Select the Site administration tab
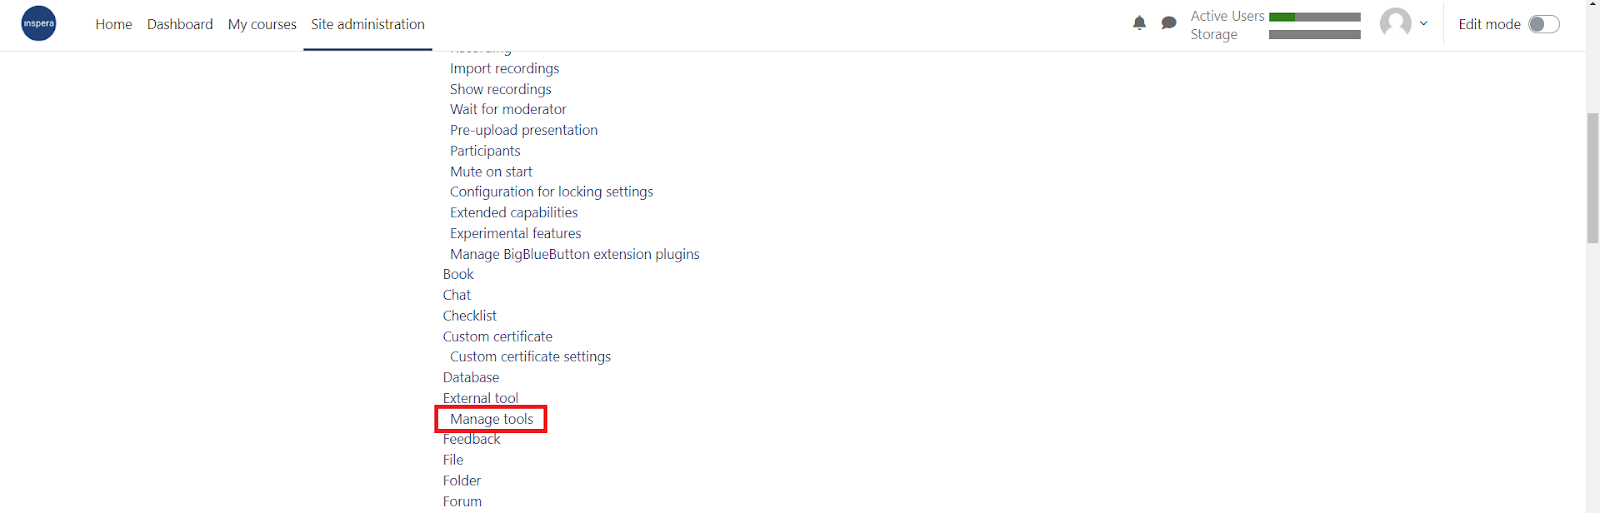The width and height of the screenshot is (1600, 513). click(368, 24)
